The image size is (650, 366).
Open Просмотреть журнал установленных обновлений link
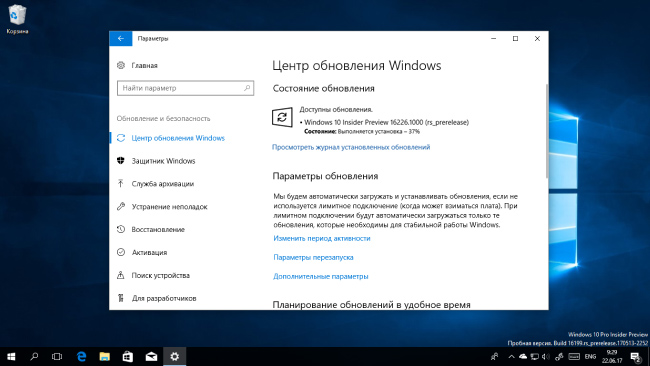click(351, 147)
